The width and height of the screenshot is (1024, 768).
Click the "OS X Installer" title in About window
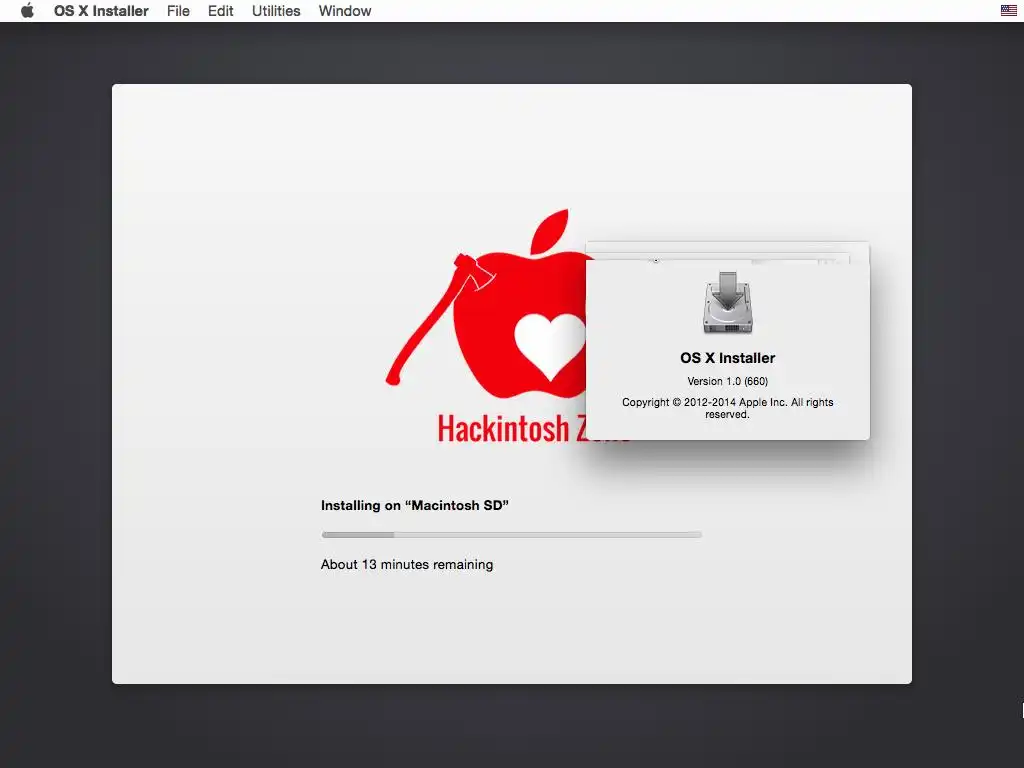728,358
